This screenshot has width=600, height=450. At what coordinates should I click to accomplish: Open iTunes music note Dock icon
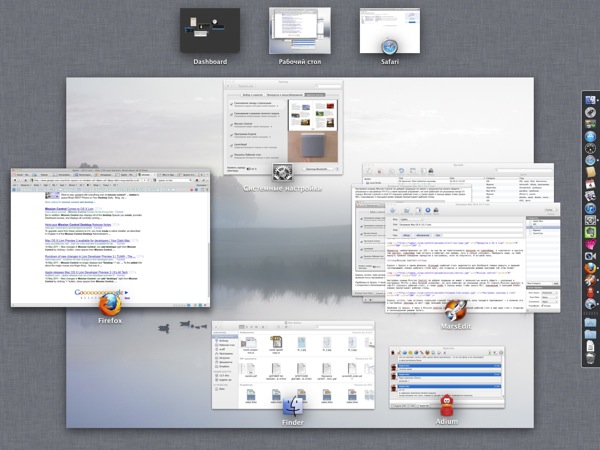(590, 208)
